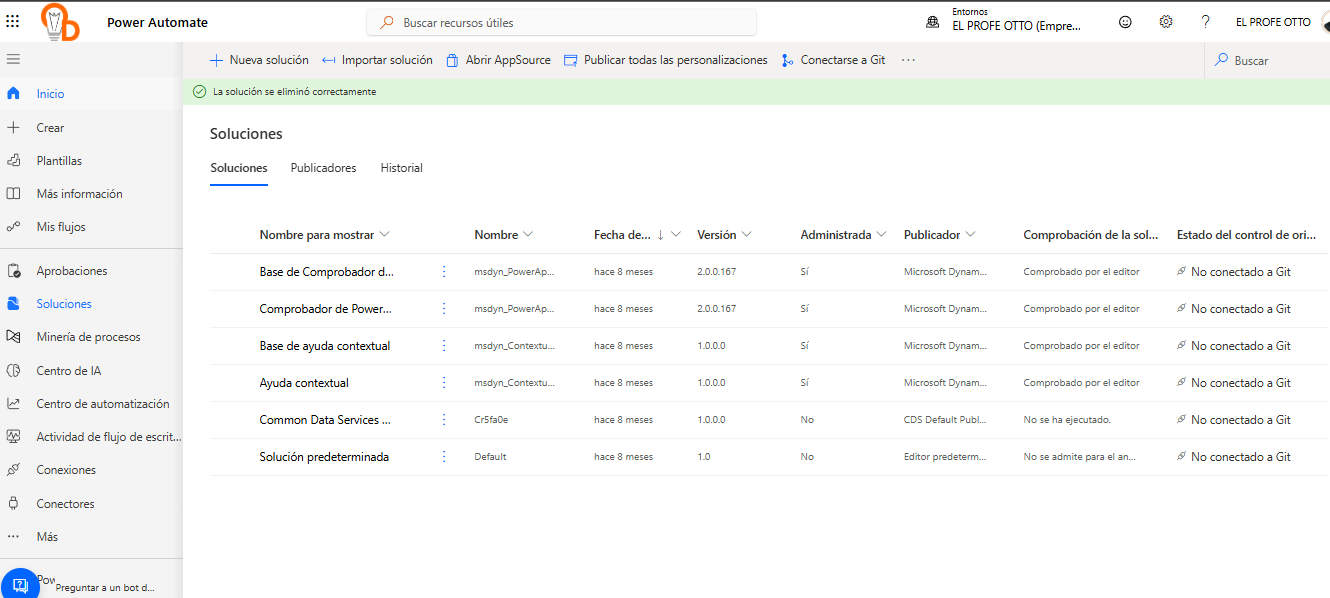Expand the toolbar overflow ellipsis menu
This screenshot has height=598, width=1330.
tap(908, 60)
